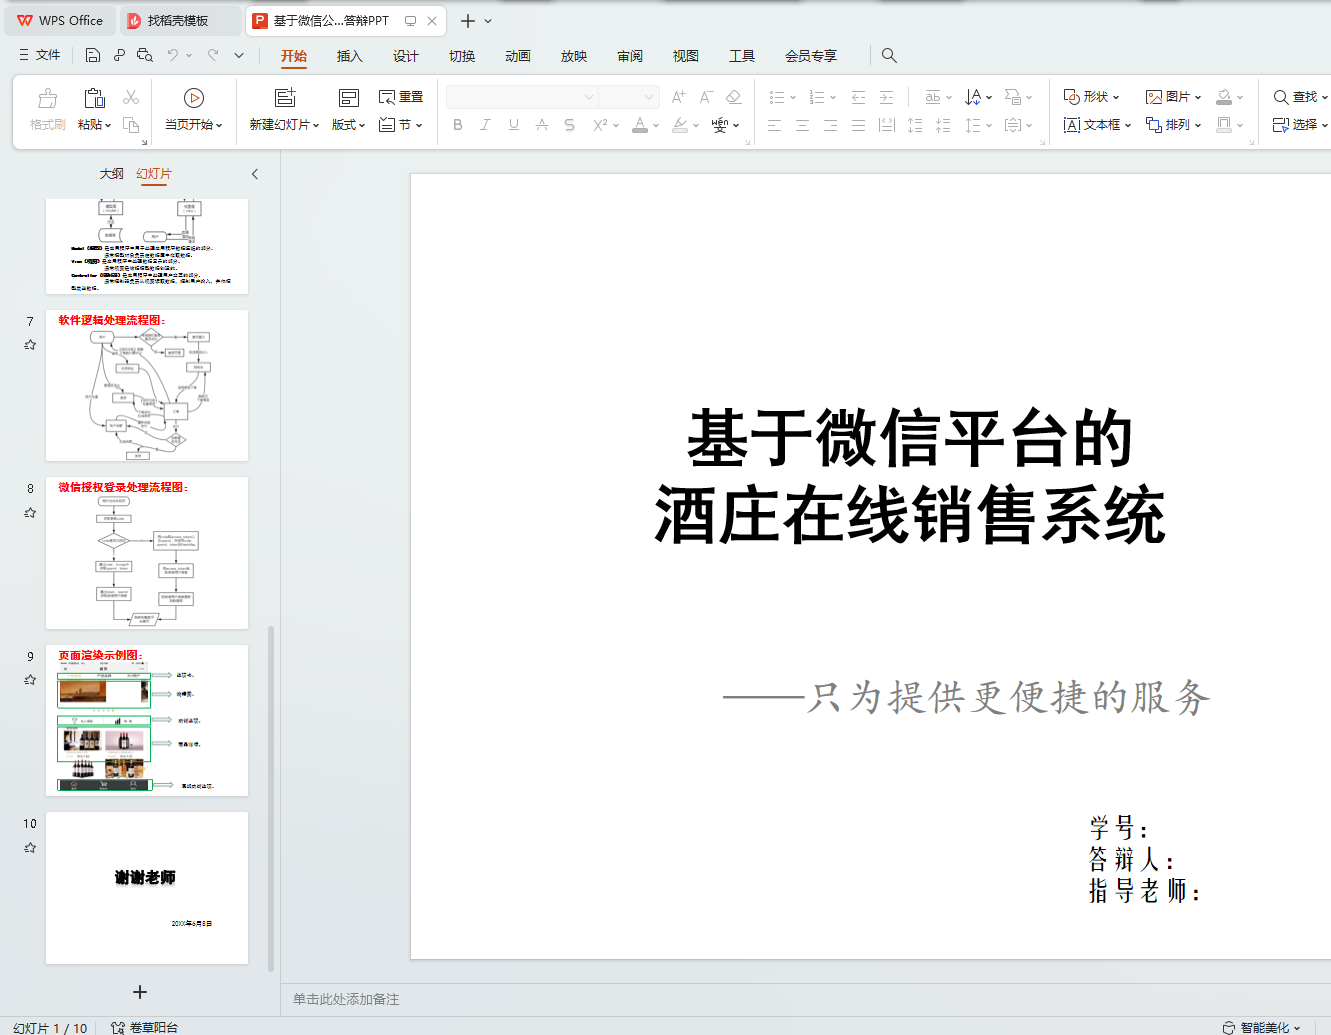Click the Paste (粘贴) clipboard icon
This screenshot has width=1331, height=1035.
94,98
